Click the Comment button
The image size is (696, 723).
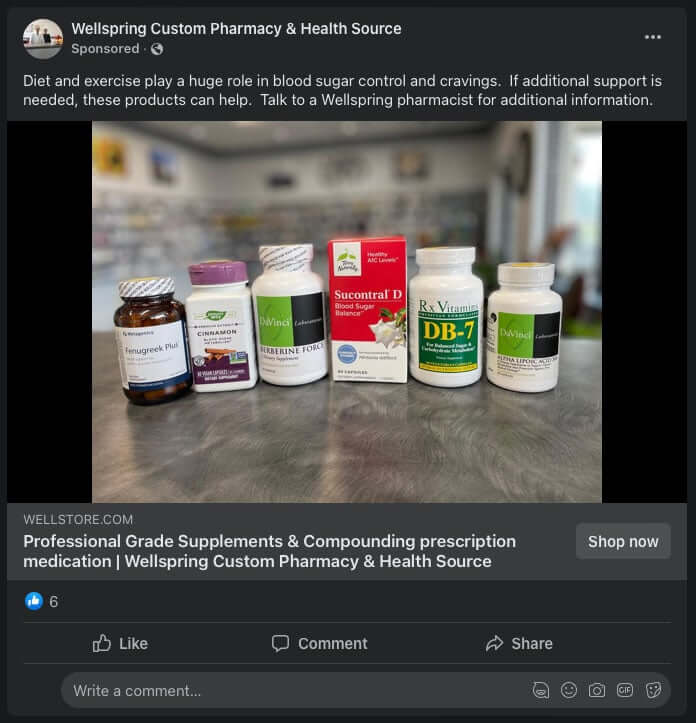[x=320, y=643]
